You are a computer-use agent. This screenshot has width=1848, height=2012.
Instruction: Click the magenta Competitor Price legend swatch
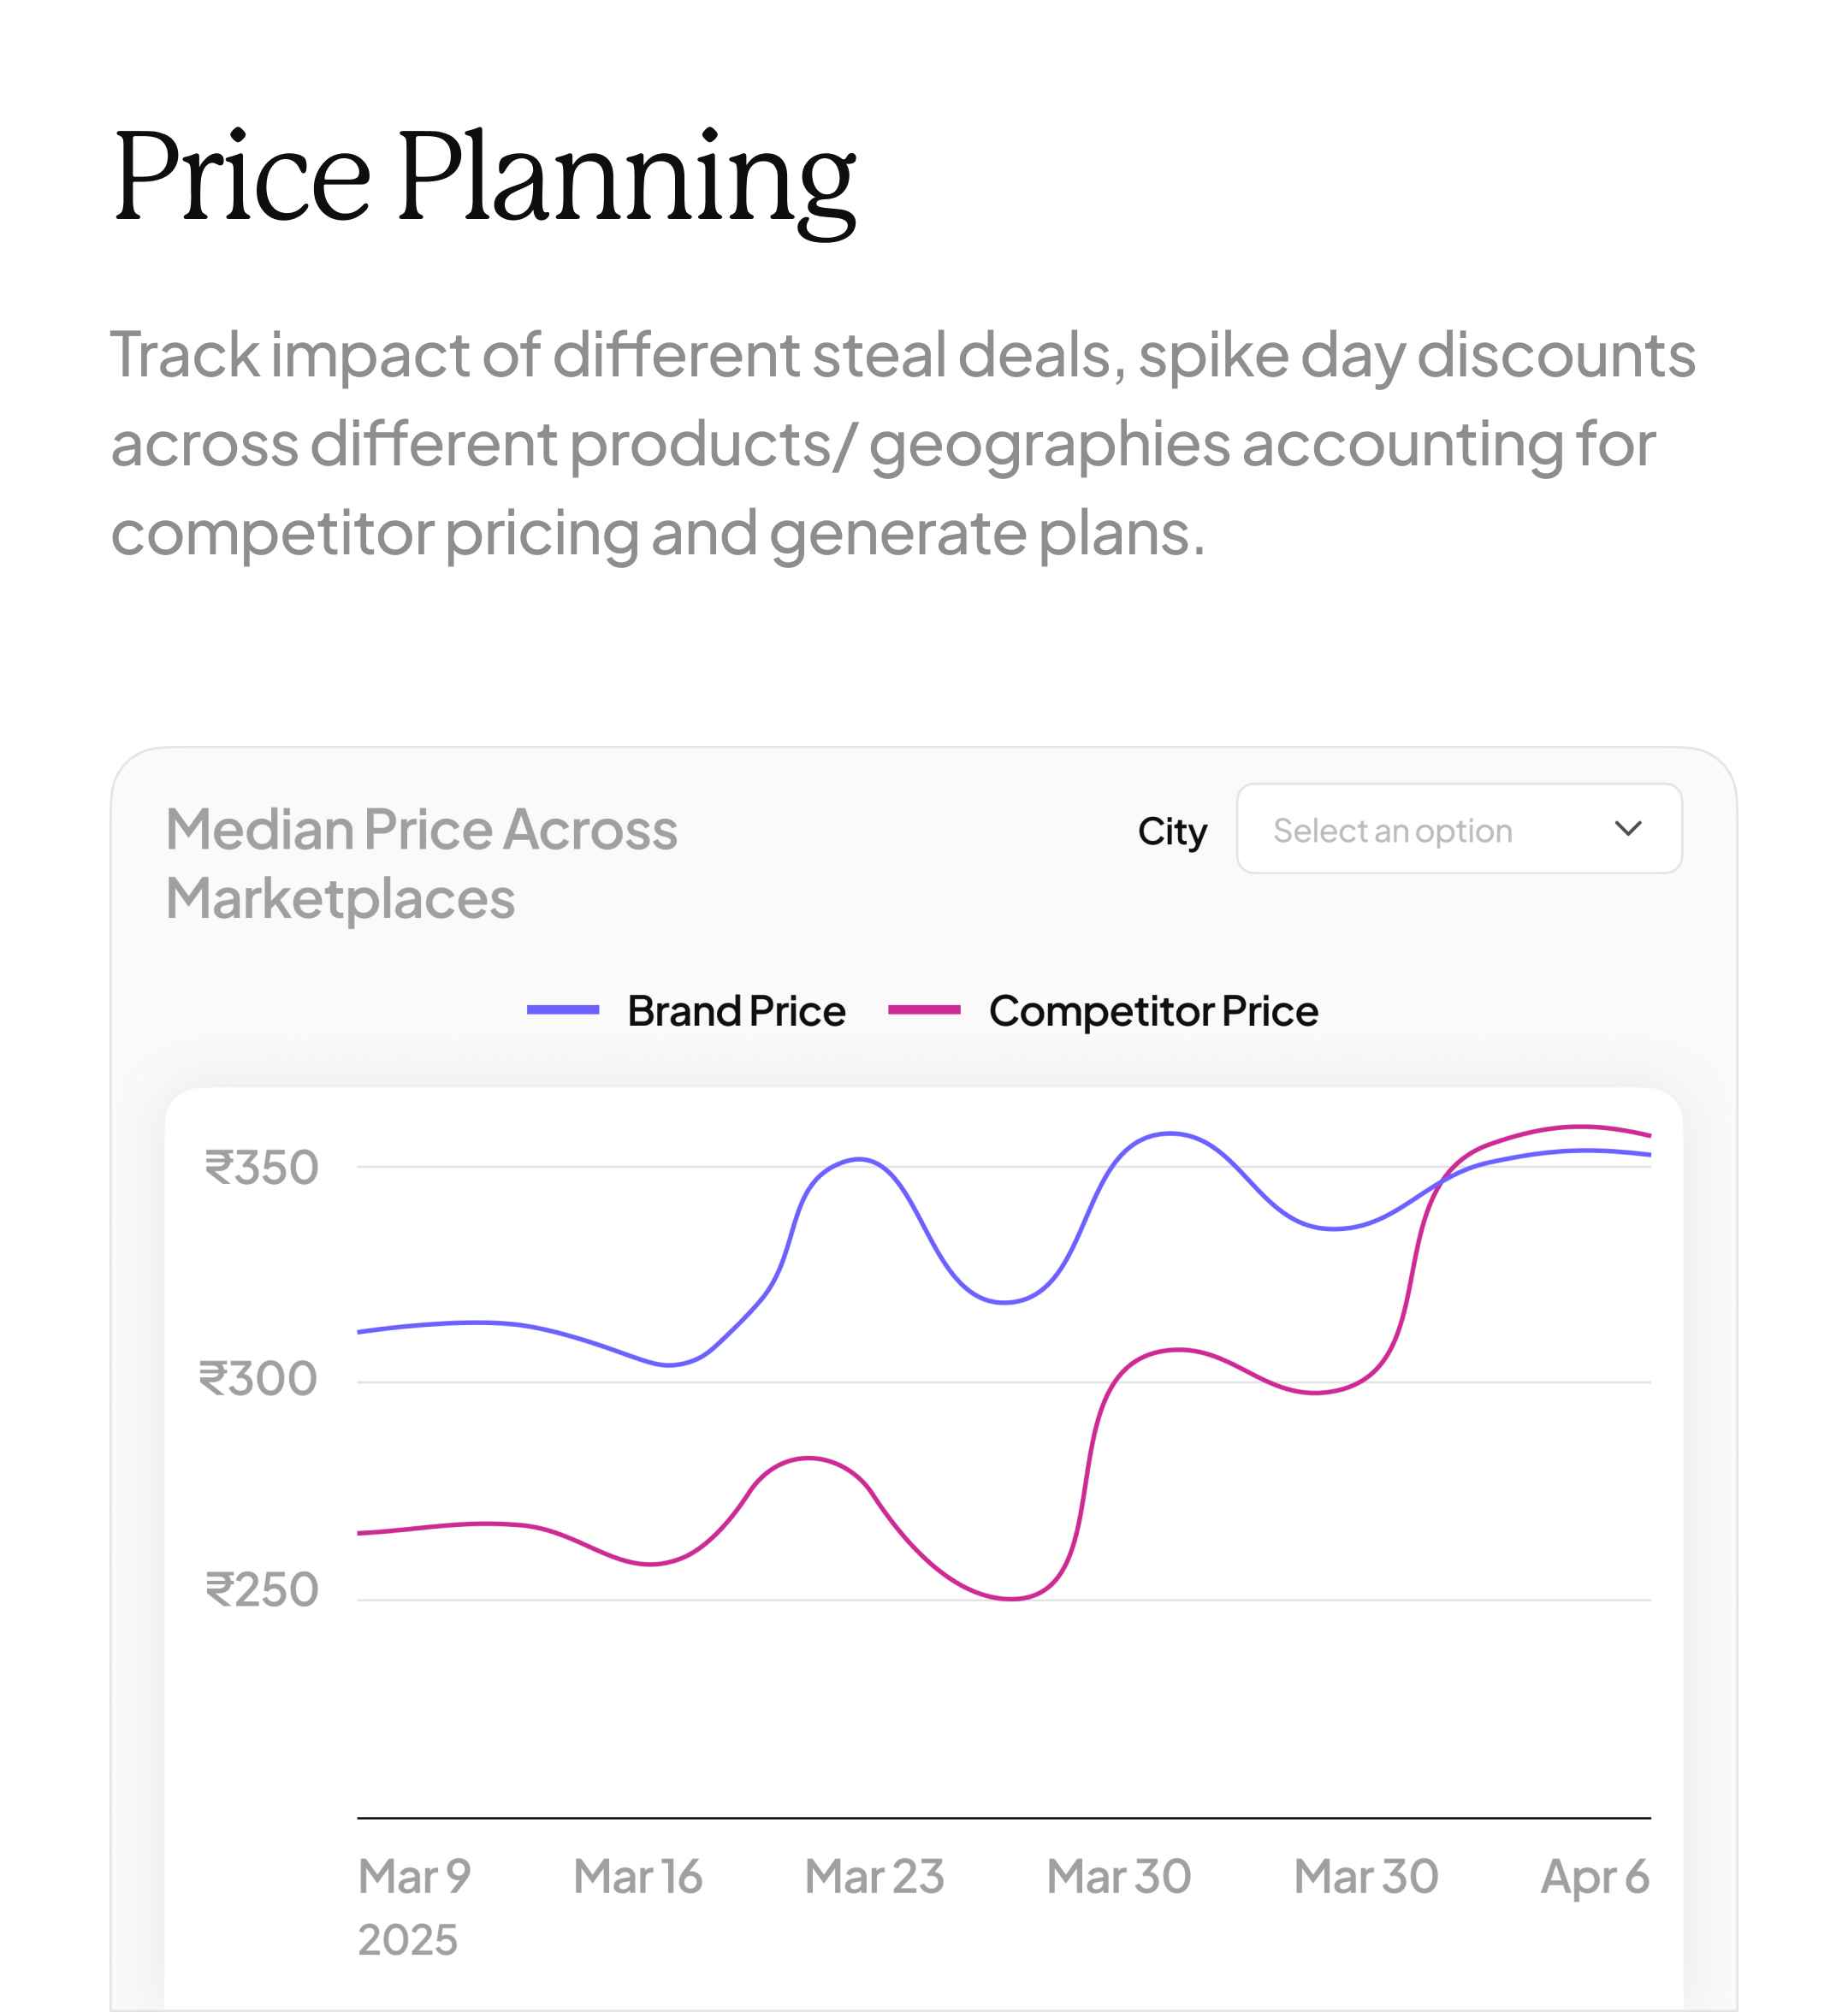click(x=924, y=1010)
